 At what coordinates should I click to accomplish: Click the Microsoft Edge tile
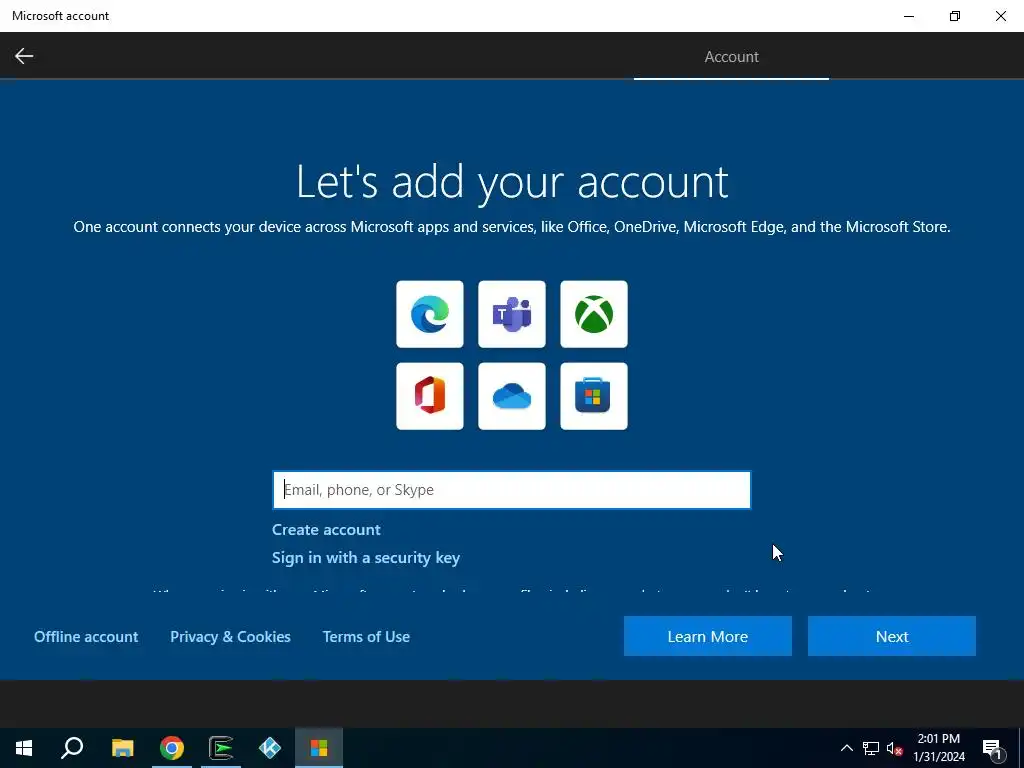[430, 314]
